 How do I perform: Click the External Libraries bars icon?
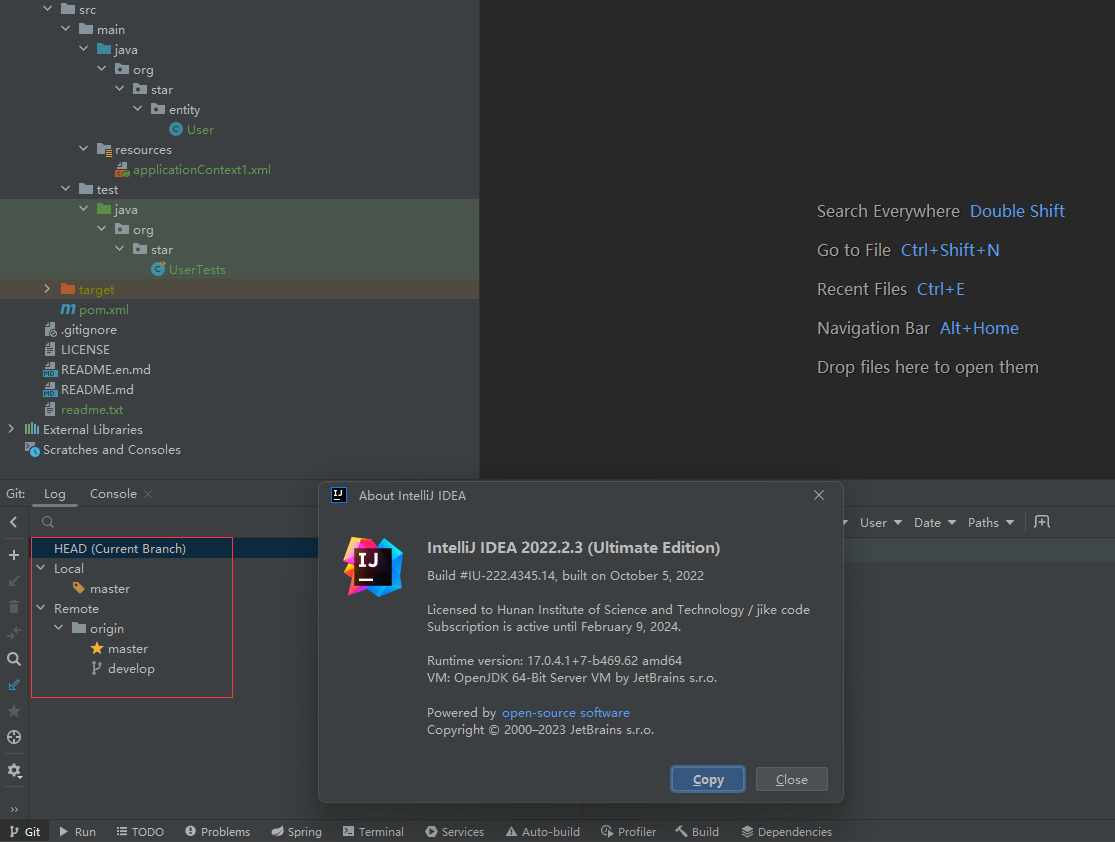pyautogui.click(x=32, y=429)
